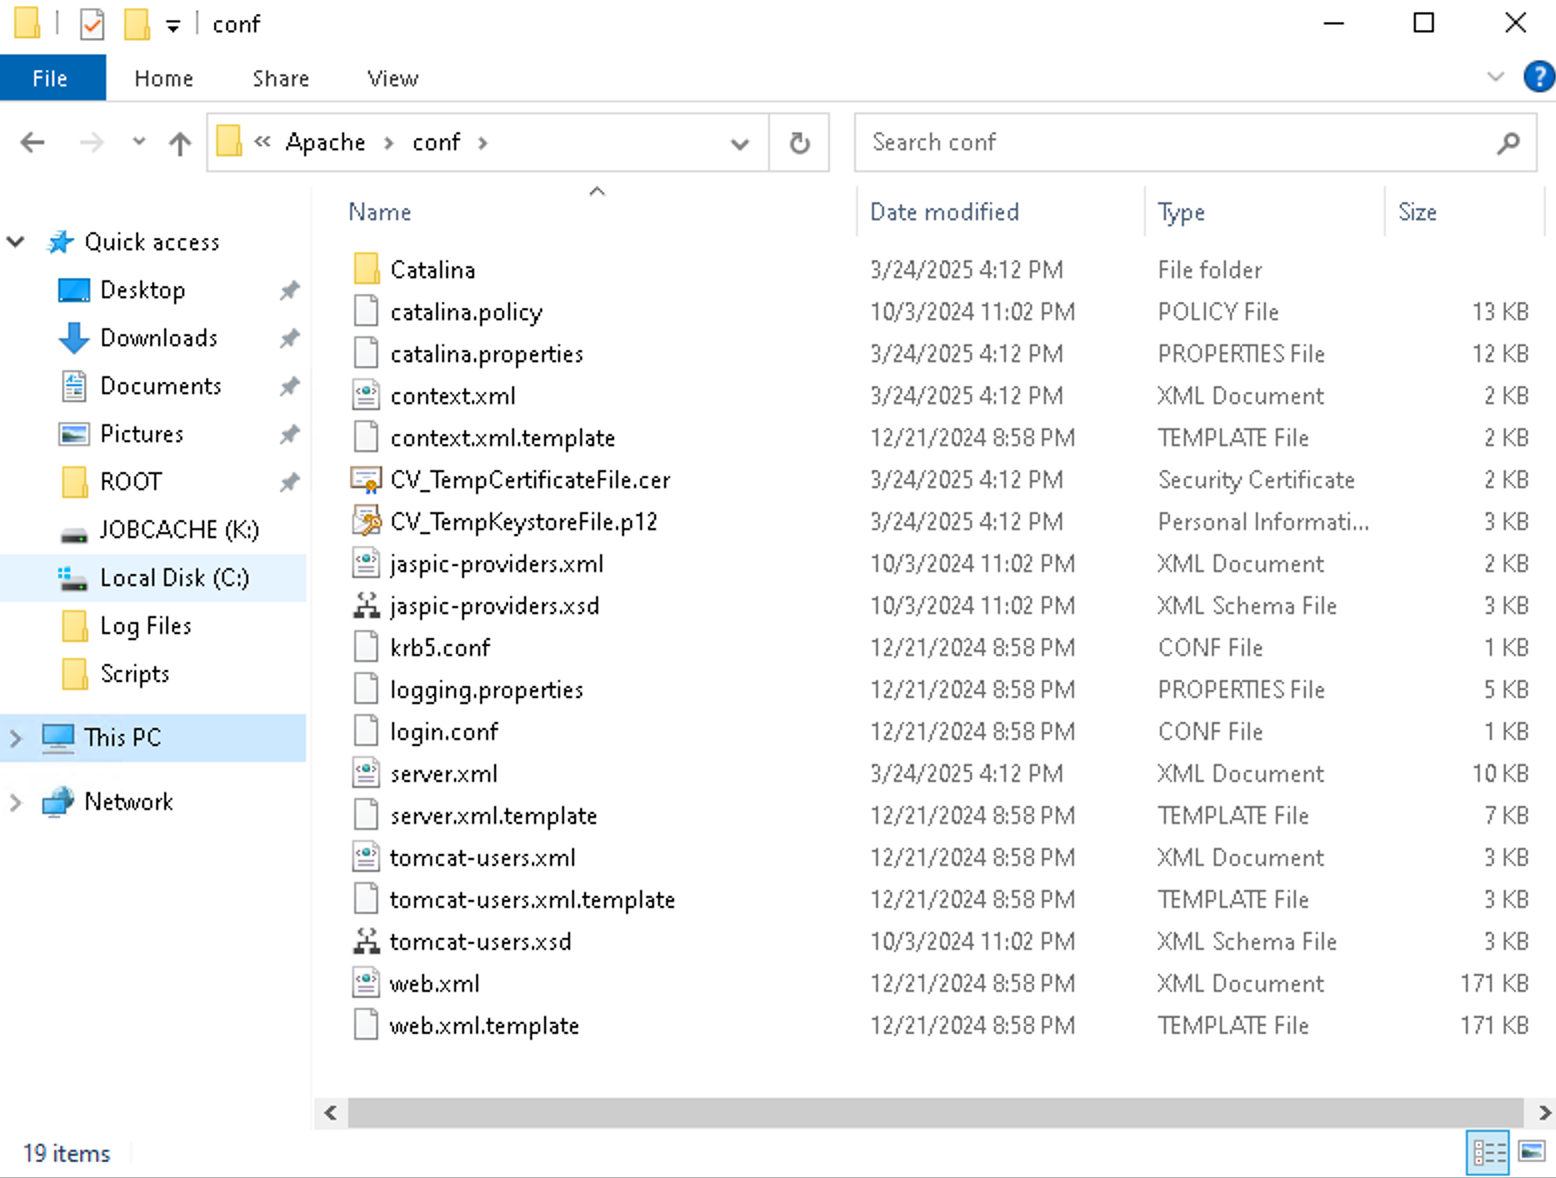Click the horizontal scrollbar right arrow

(1544, 1112)
